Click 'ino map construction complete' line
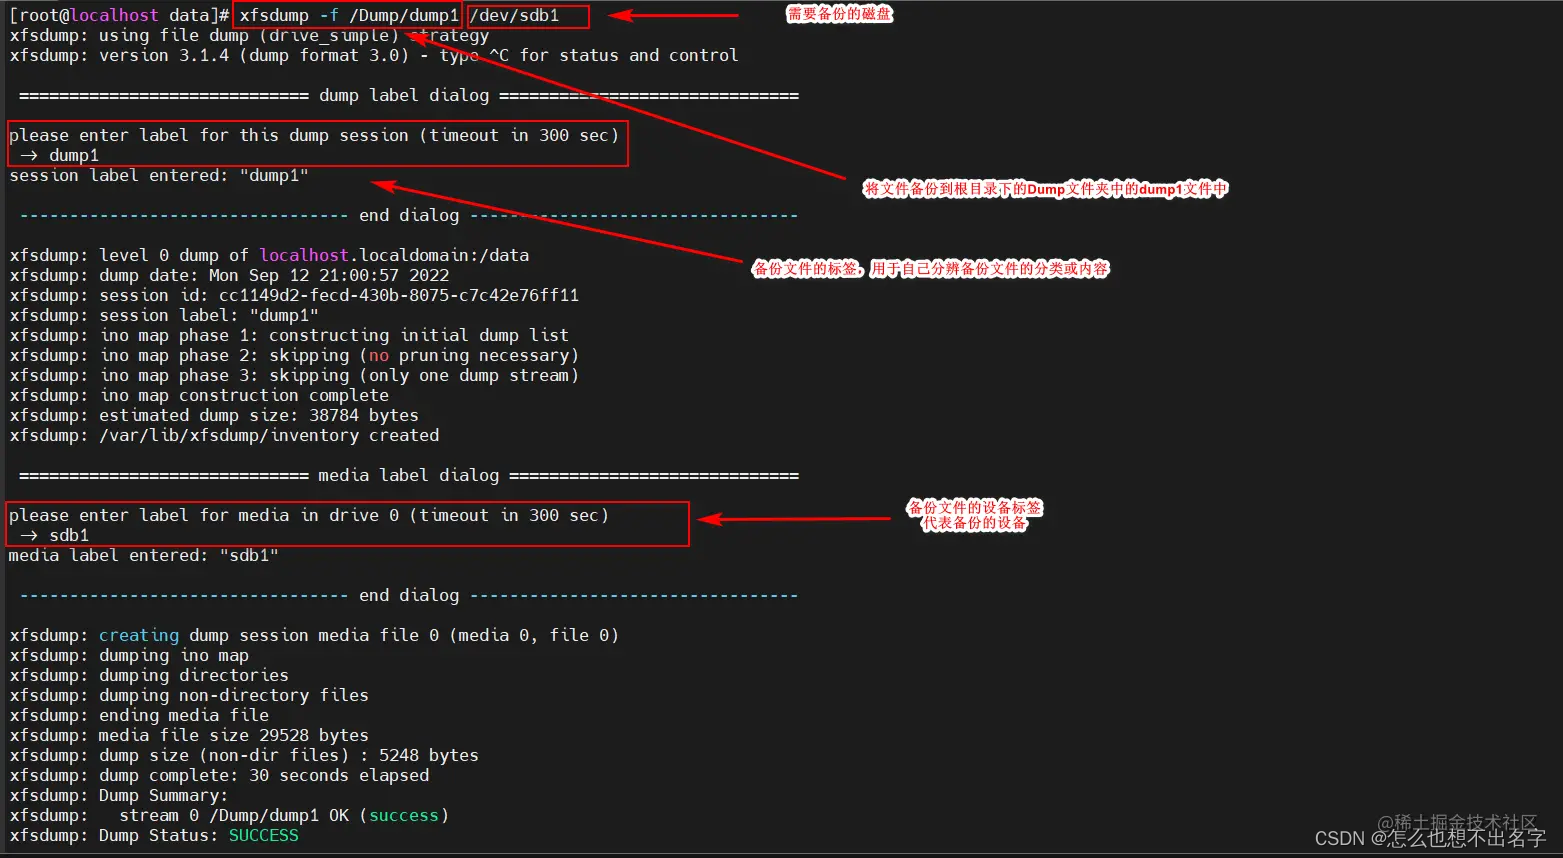Viewport: 1563px width, 858px height. pos(199,395)
